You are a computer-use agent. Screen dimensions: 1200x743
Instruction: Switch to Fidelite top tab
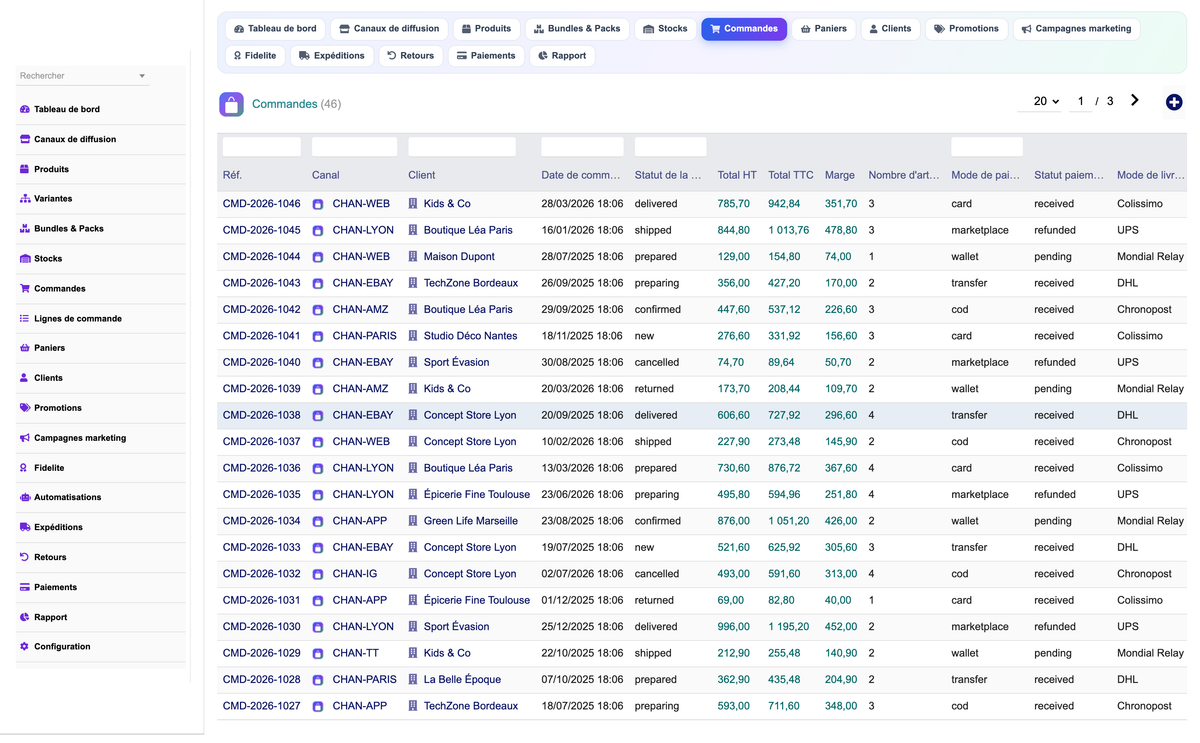pos(255,56)
